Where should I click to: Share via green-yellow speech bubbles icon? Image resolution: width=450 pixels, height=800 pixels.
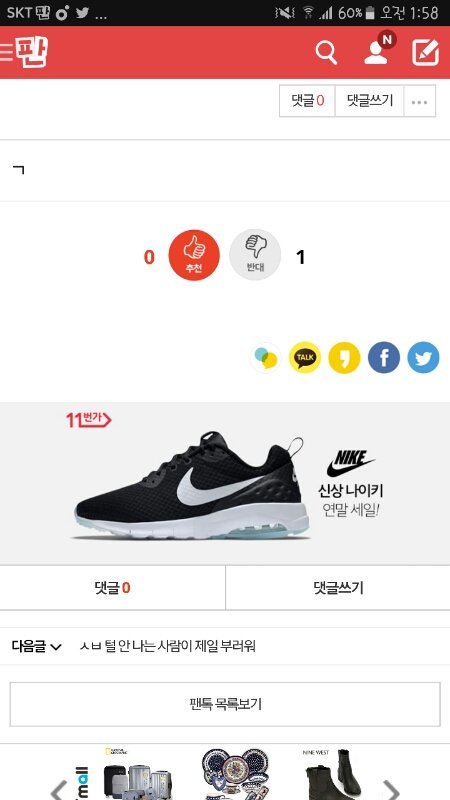[266, 358]
